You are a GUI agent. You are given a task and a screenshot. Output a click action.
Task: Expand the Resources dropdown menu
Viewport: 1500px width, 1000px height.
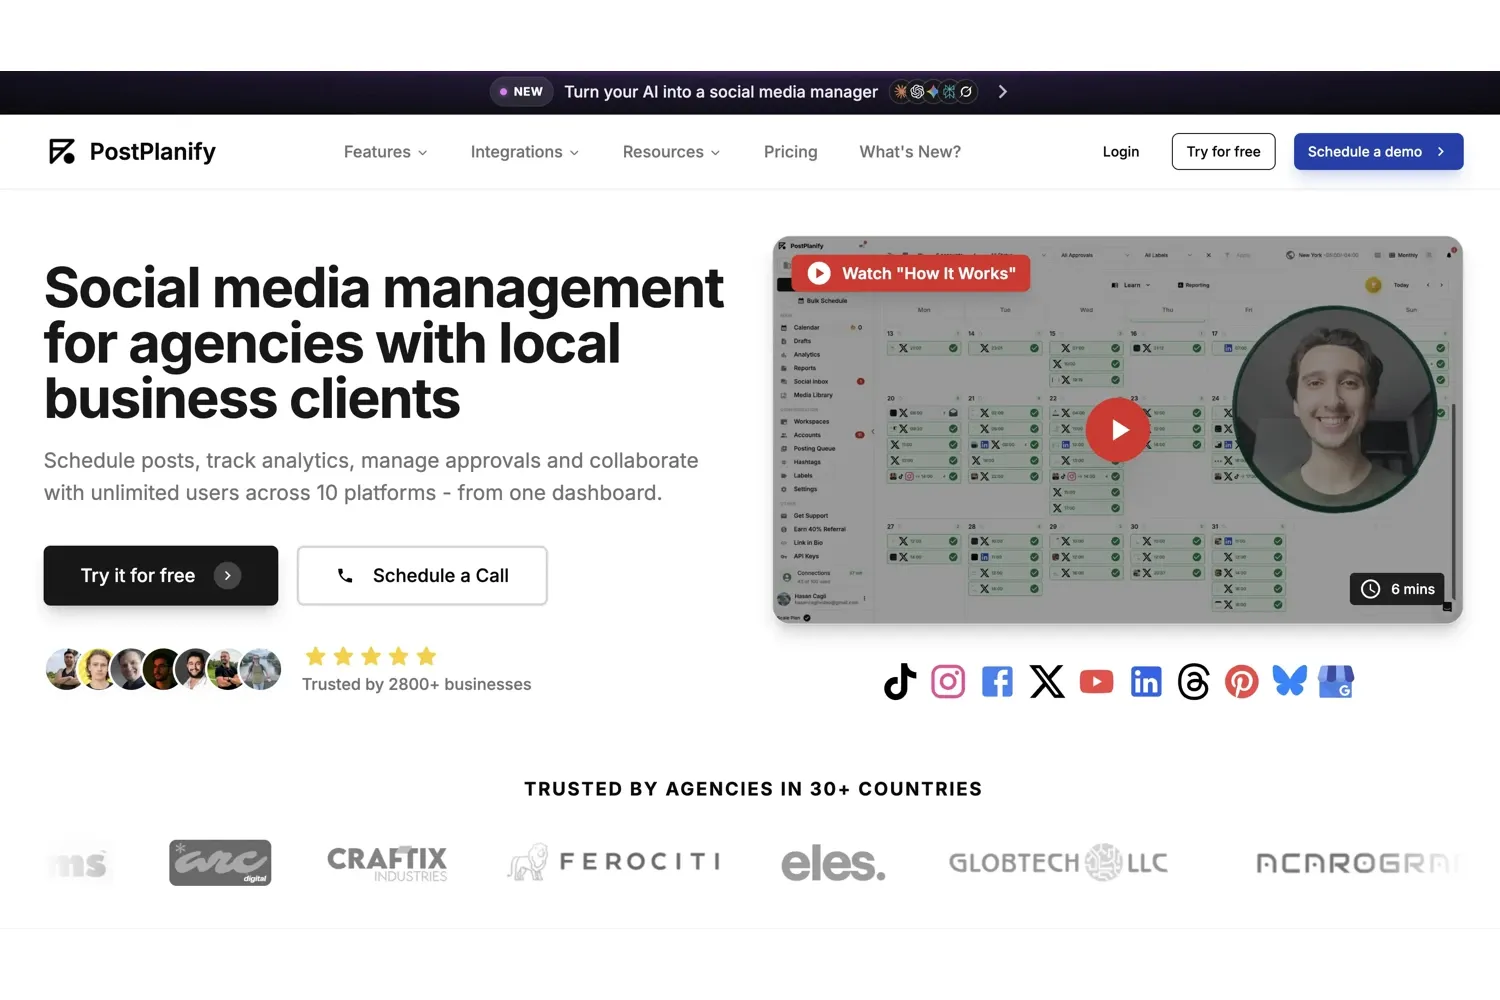click(x=671, y=152)
